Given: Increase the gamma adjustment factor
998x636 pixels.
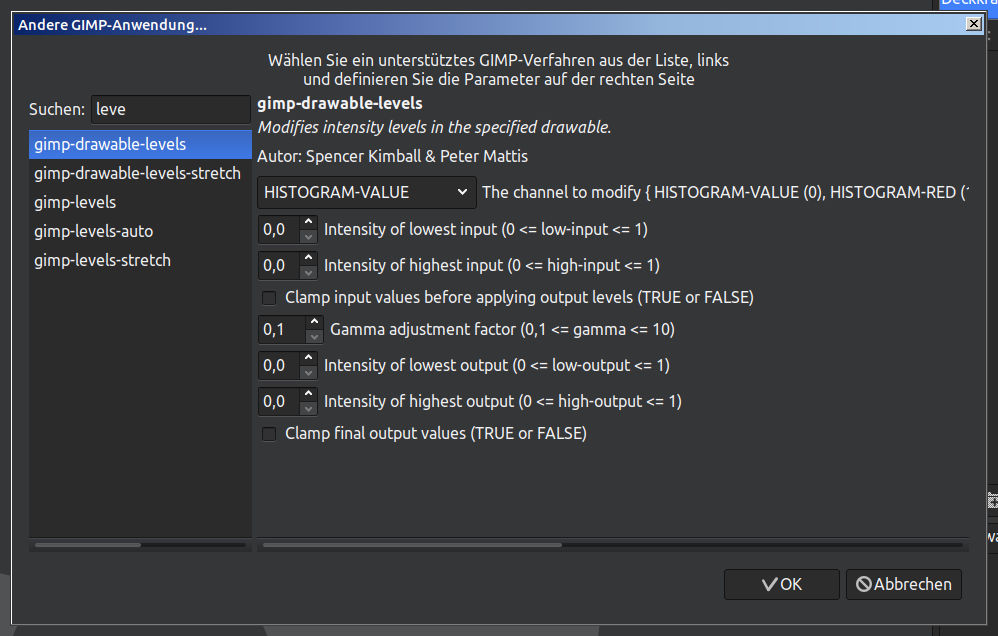Looking at the screenshot, I should coord(314,322).
